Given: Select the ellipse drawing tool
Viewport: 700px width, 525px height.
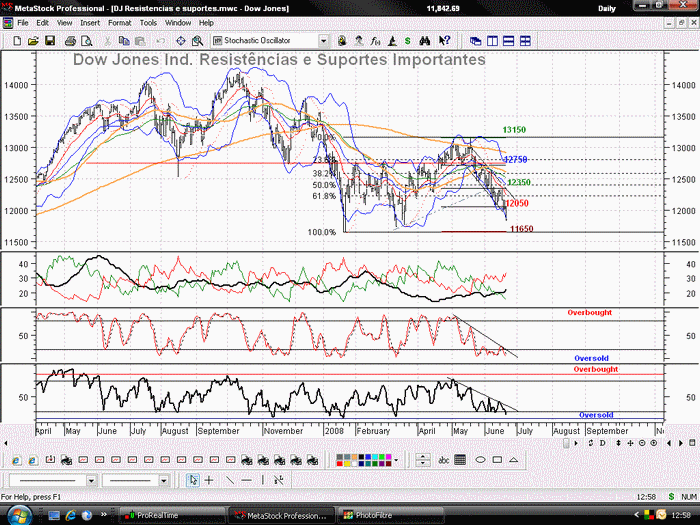Looking at the screenshot, I should pyautogui.click(x=480, y=459).
